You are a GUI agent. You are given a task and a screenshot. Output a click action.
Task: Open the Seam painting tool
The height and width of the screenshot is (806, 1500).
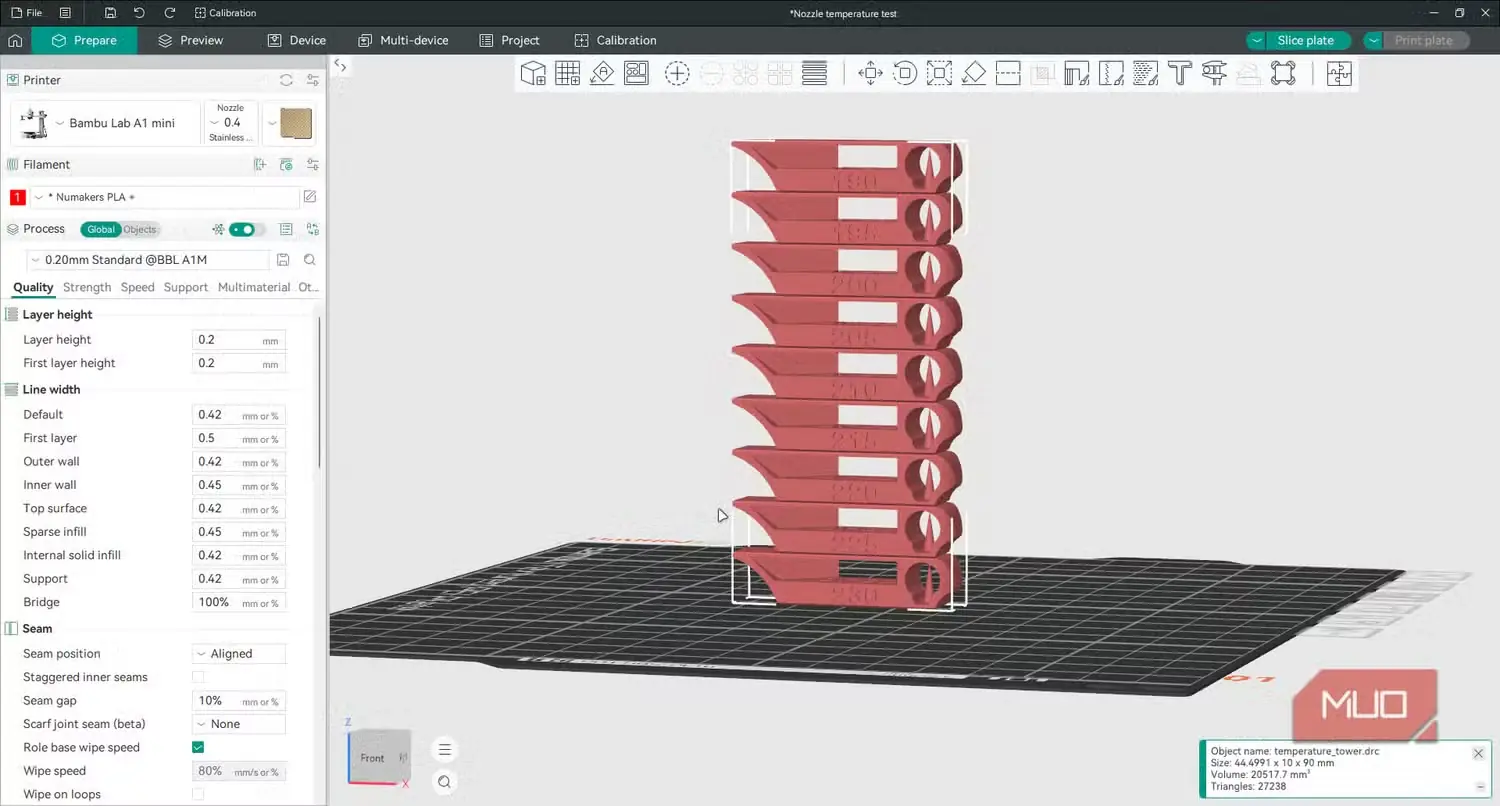(x=1111, y=73)
